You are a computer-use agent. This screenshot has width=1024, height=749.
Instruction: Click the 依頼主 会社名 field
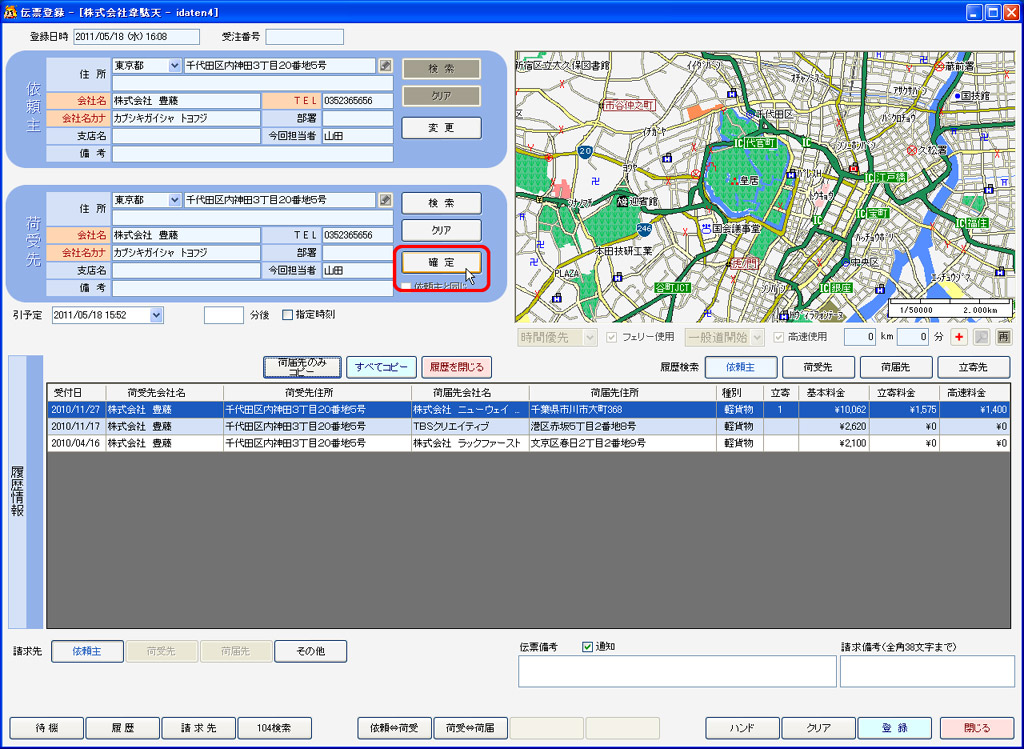click(186, 101)
